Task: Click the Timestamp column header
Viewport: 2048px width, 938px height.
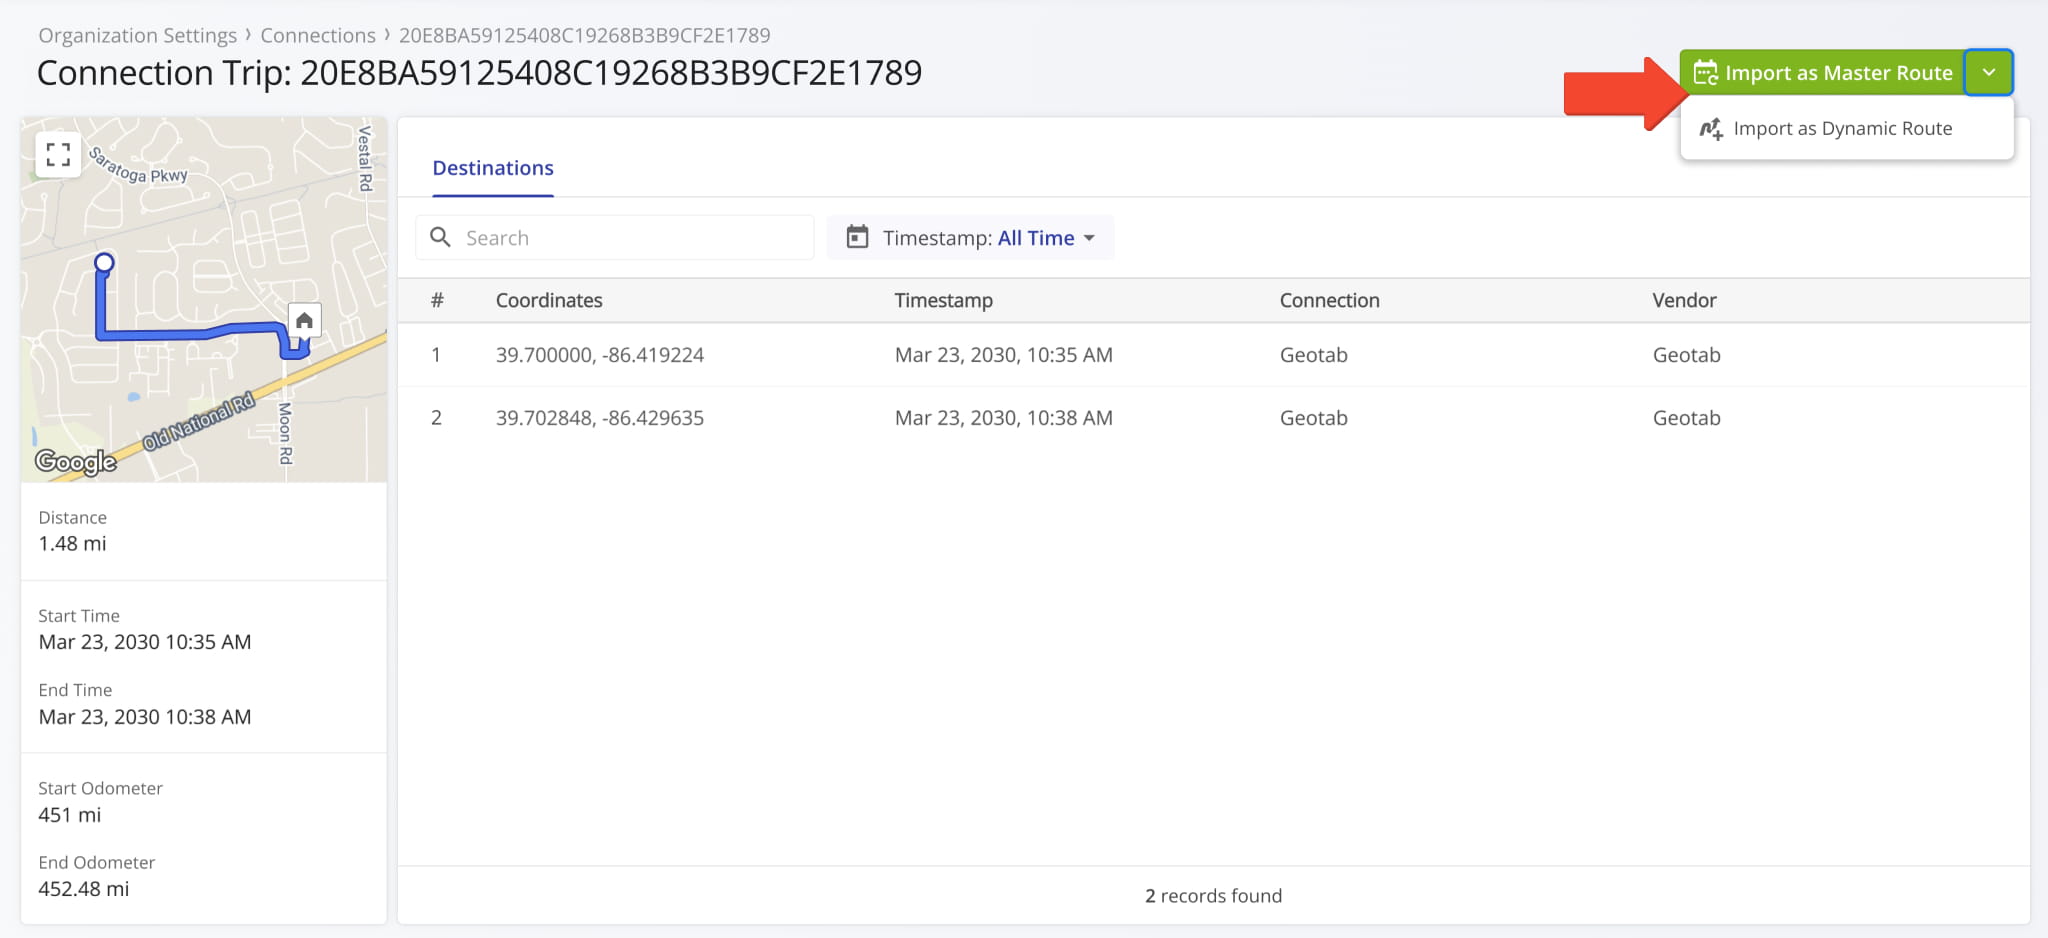Action: (943, 300)
